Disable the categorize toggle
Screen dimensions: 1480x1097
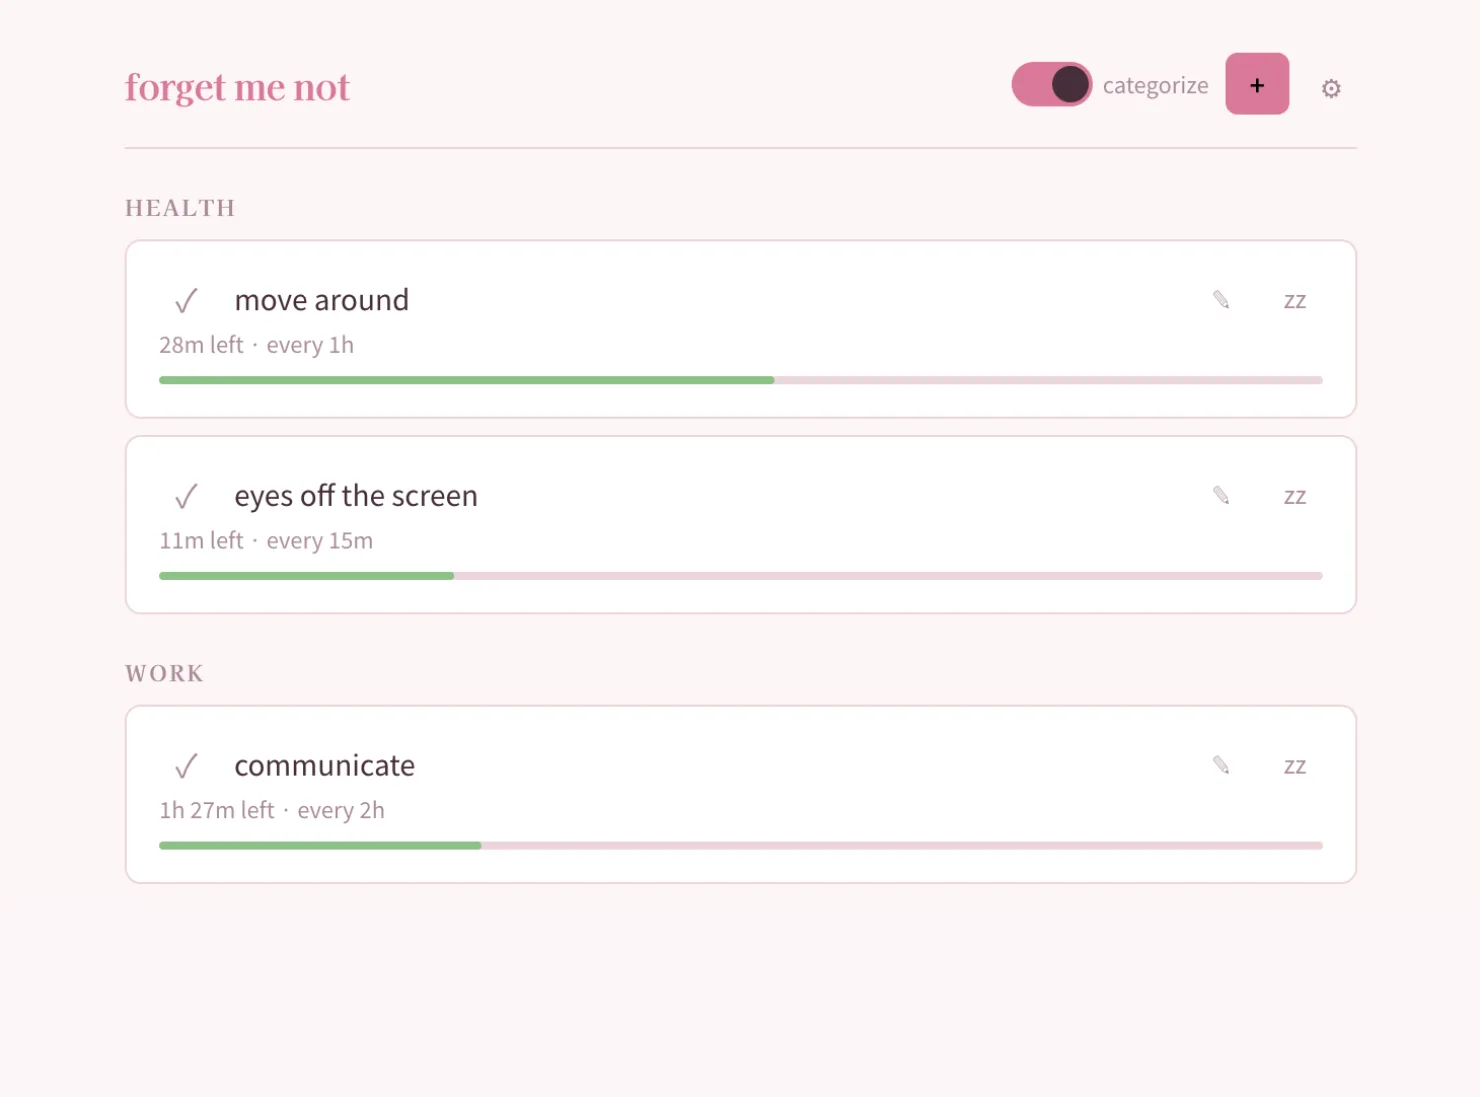(x=1051, y=84)
